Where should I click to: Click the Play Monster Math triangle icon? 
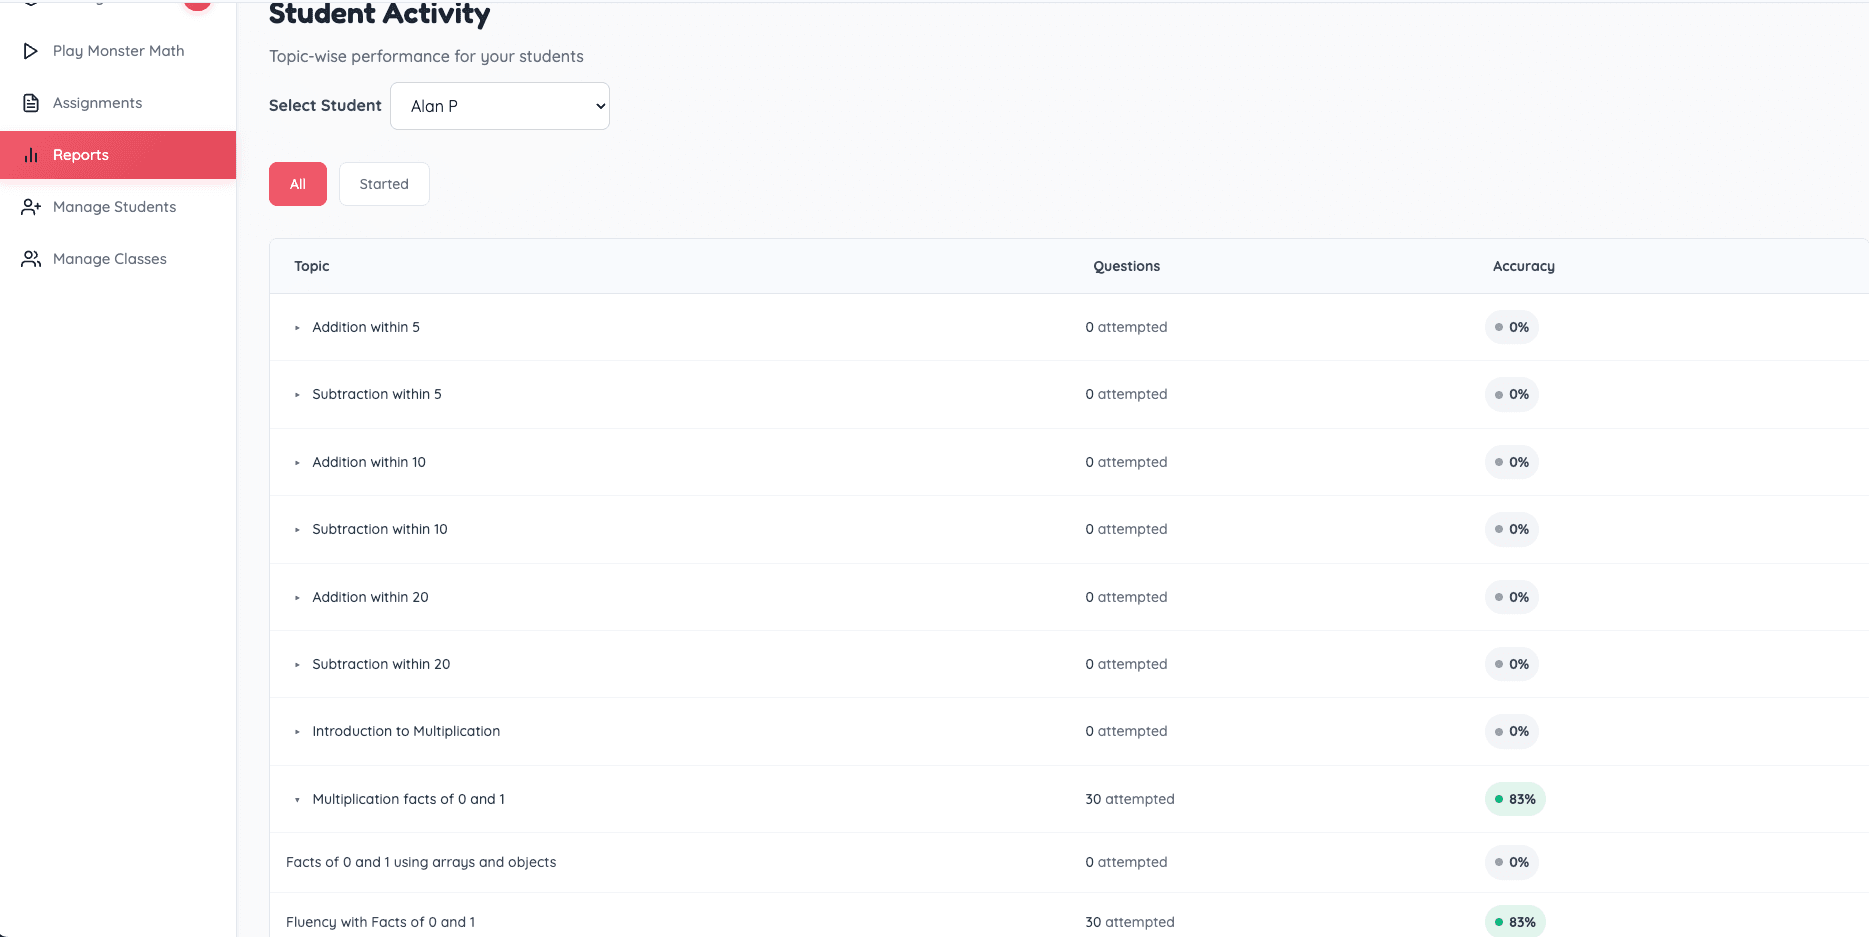(x=31, y=51)
